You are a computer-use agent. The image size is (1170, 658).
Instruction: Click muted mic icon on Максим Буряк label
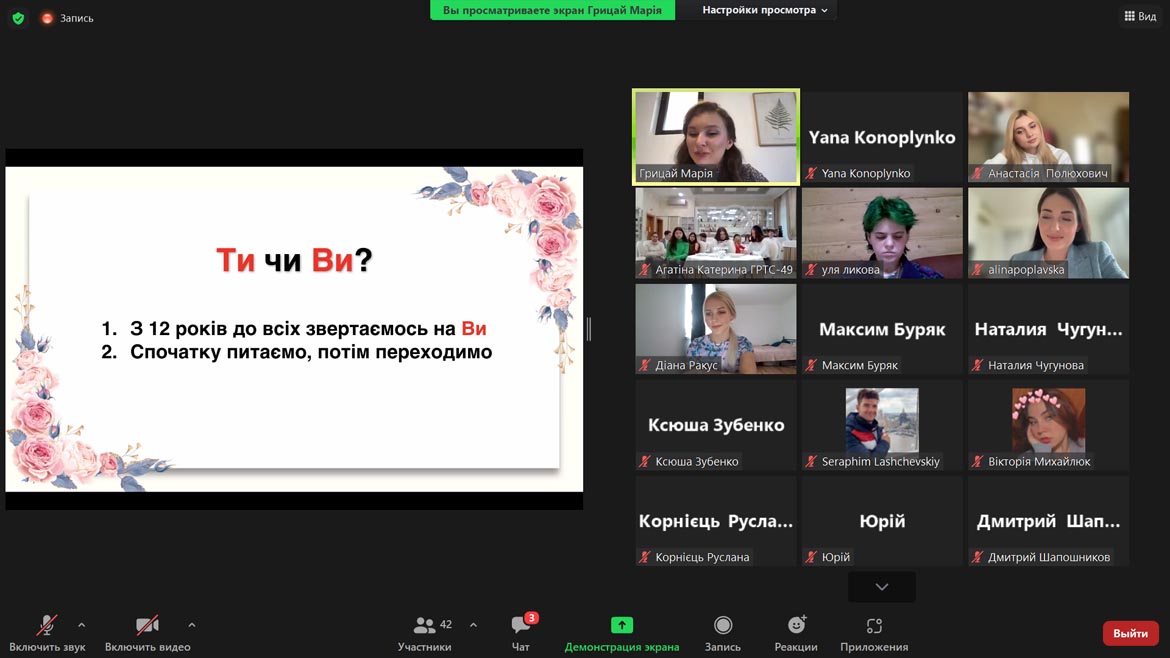click(811, 365)
